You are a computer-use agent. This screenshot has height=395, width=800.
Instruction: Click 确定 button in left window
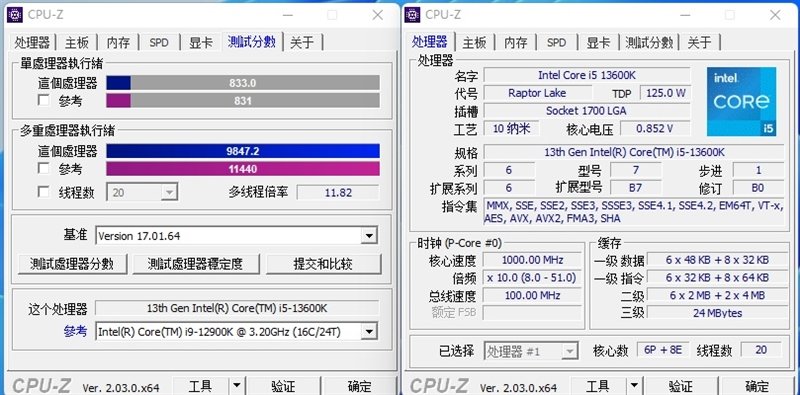pos(359,386)
